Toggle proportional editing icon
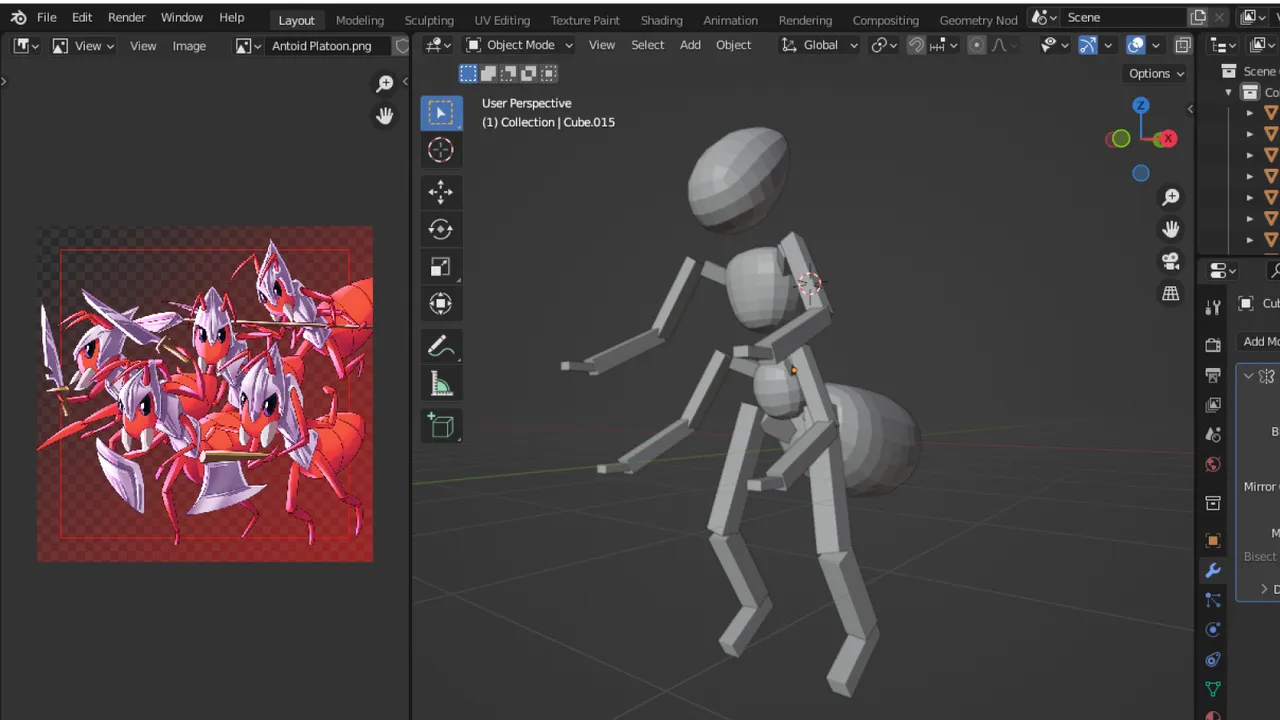1280x720 pixels. (x=976, y=45)
